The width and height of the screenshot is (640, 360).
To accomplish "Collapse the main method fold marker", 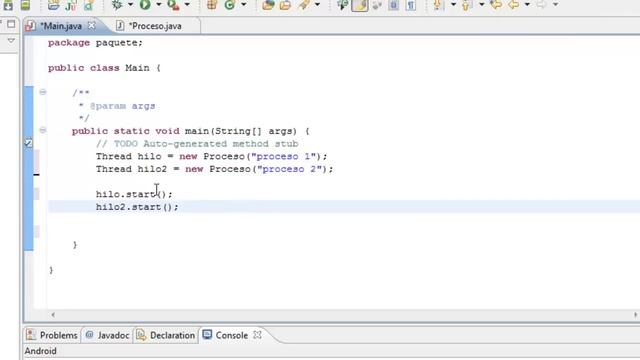I will pos(42,130).
